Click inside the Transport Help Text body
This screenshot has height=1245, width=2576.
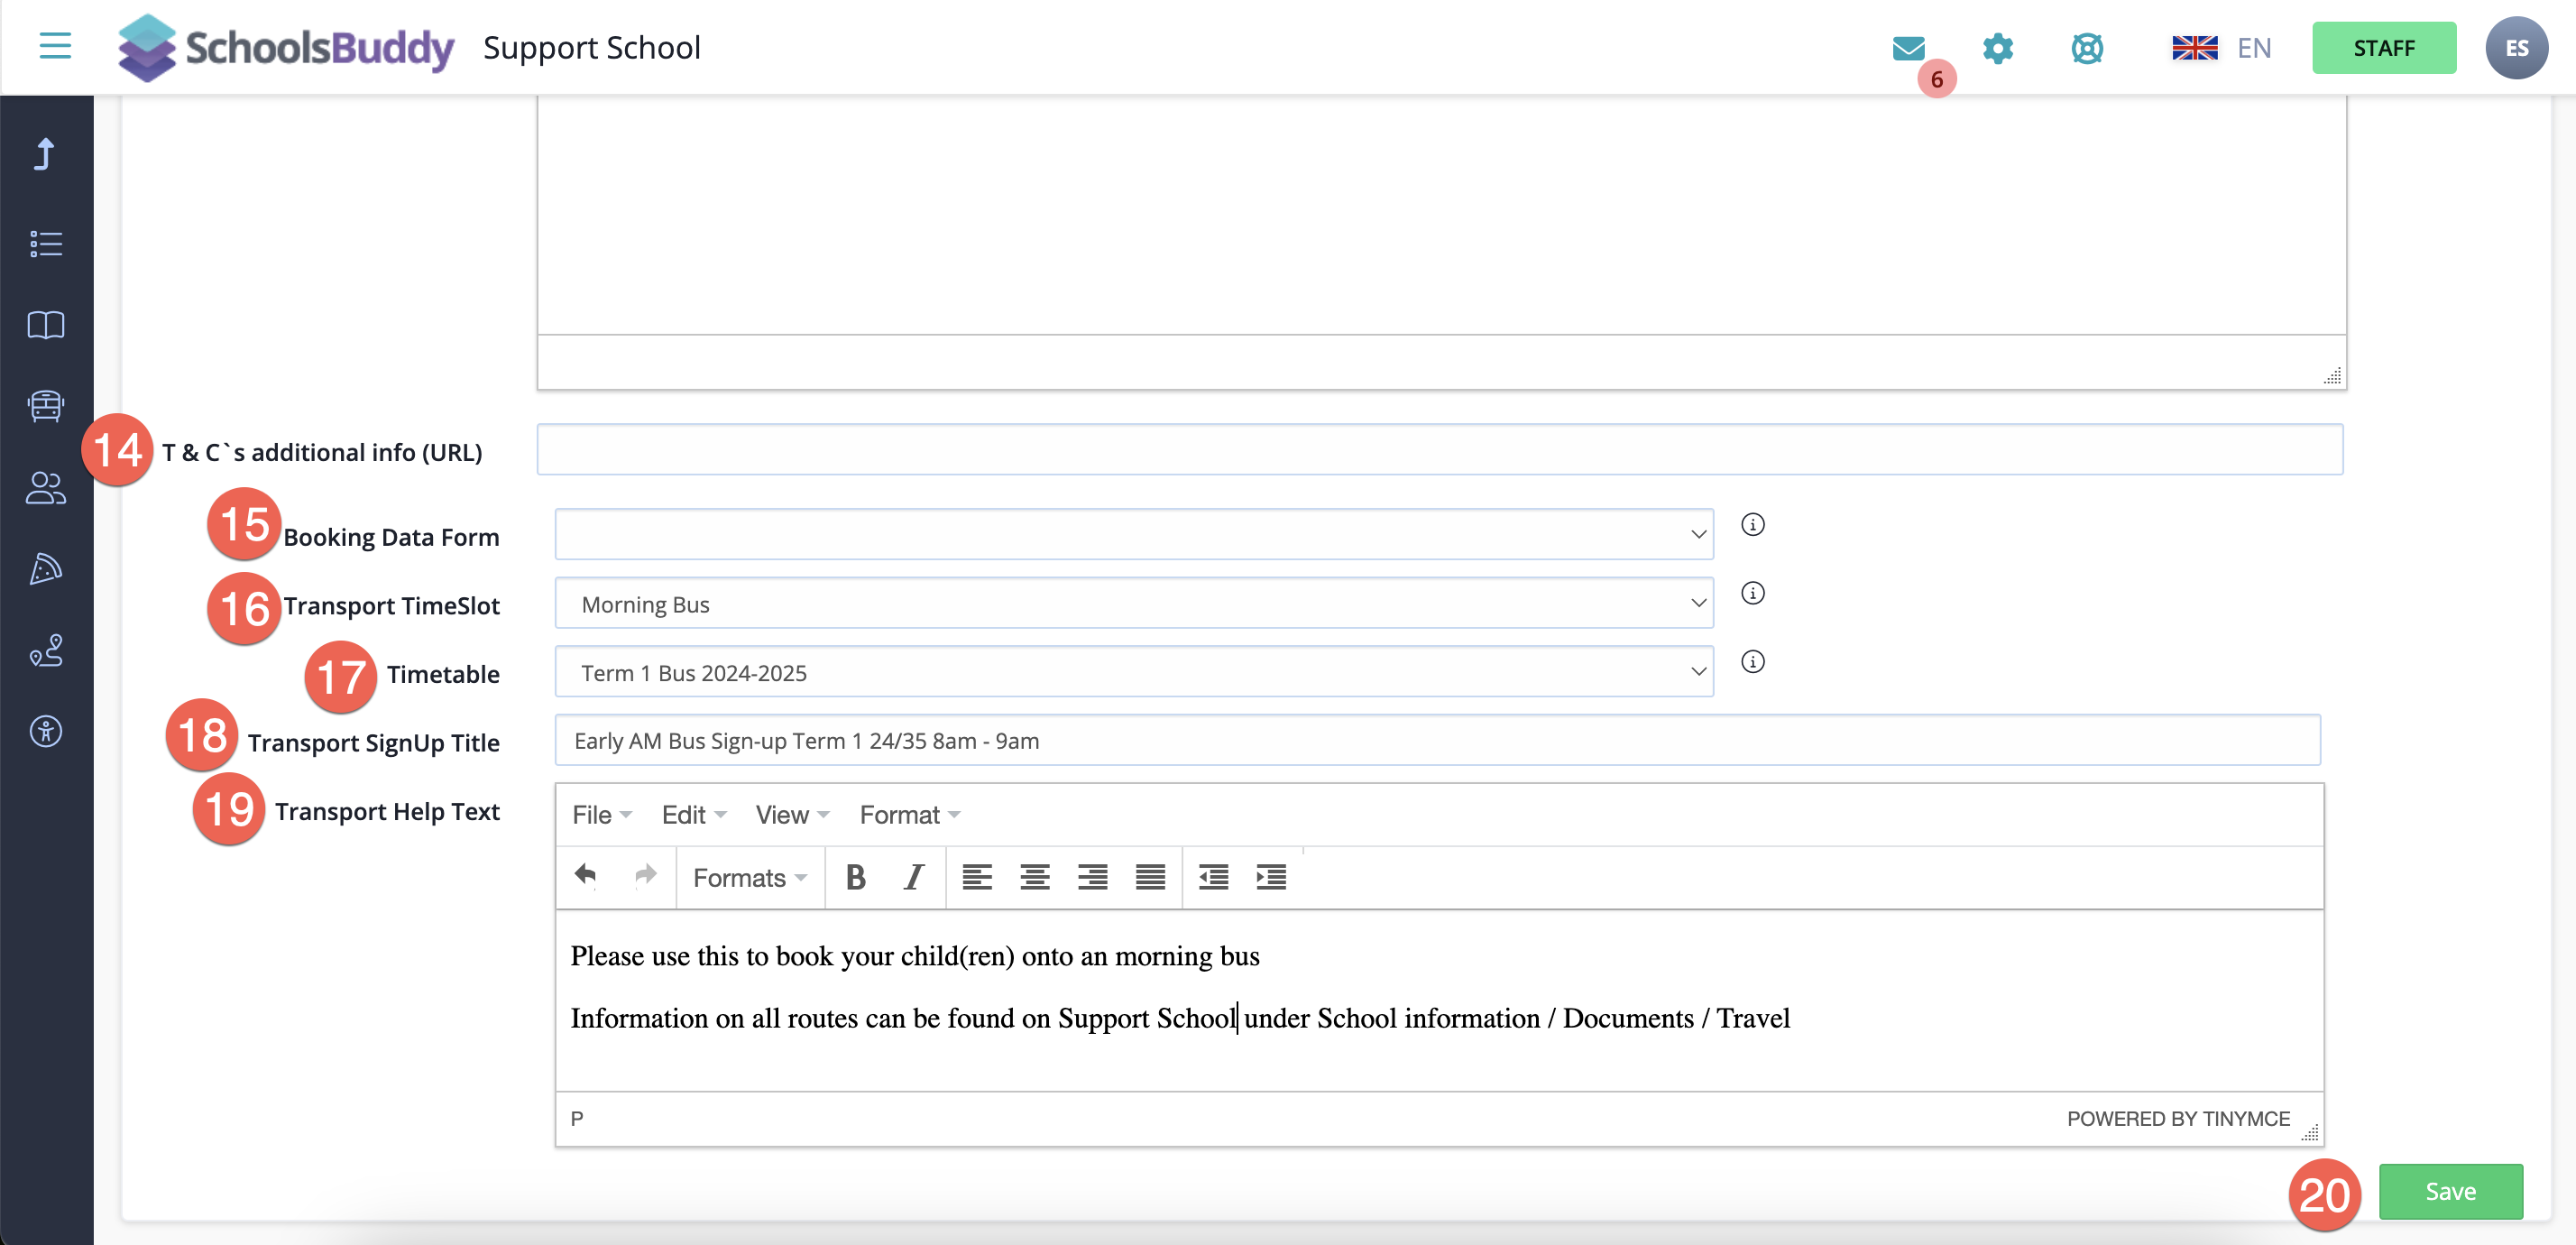1439,1000
